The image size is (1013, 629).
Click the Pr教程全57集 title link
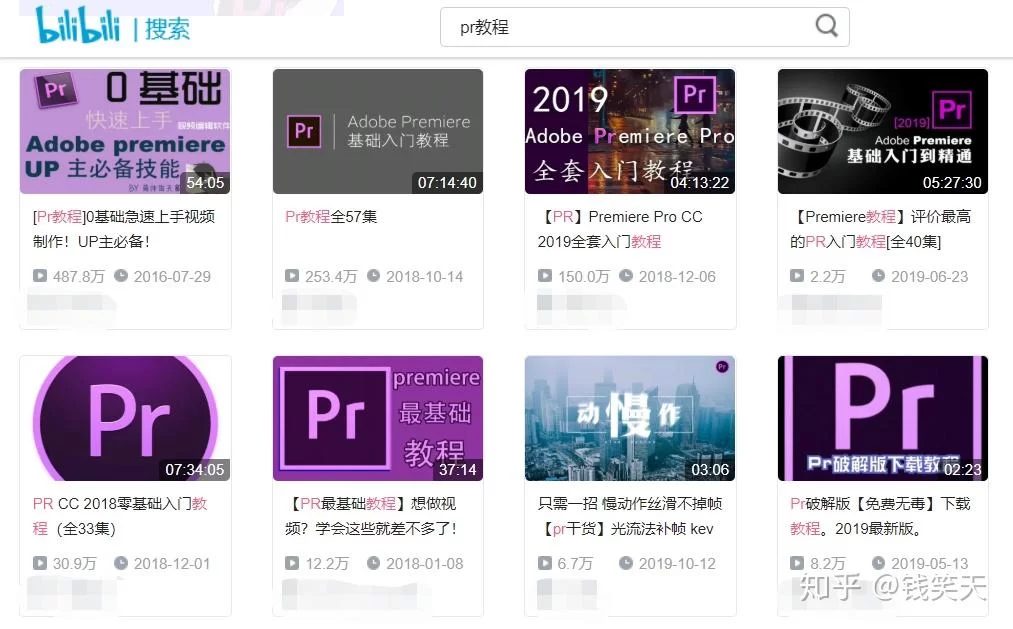pos(331,216)
